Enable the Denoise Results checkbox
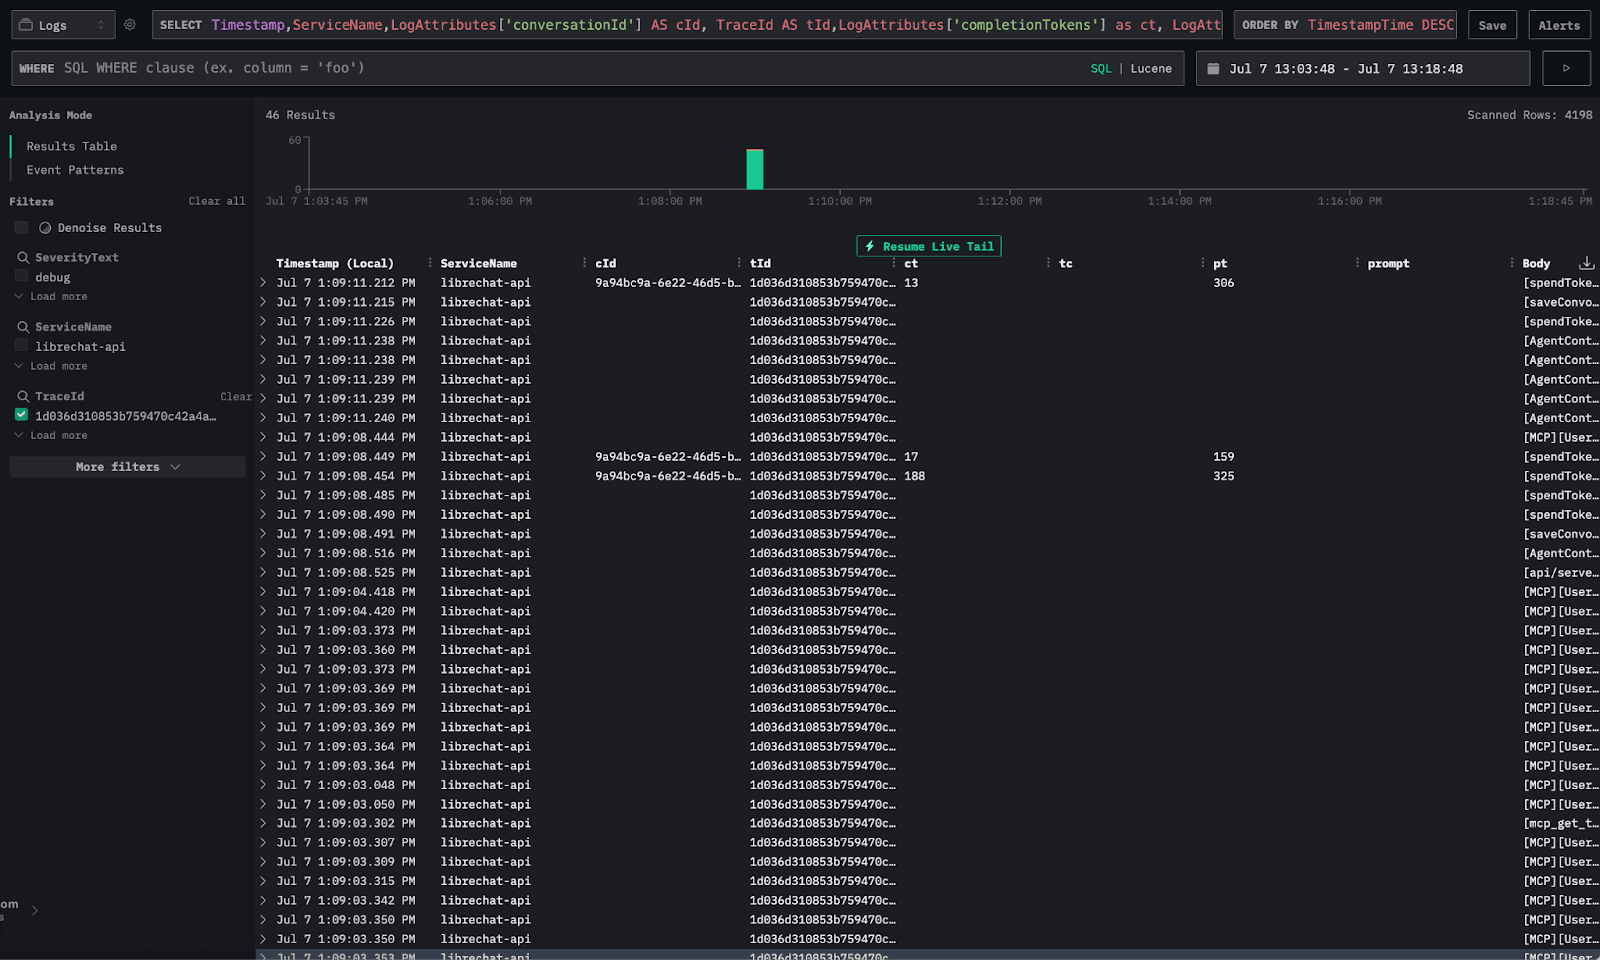Screen dimensions: 1600x960 click(x=21, y=228)
